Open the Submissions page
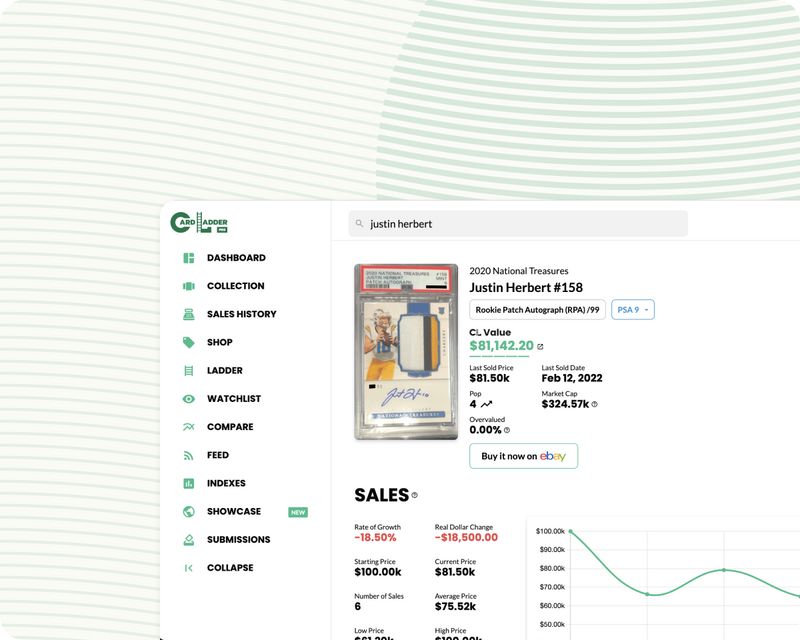 click(239, 539)
